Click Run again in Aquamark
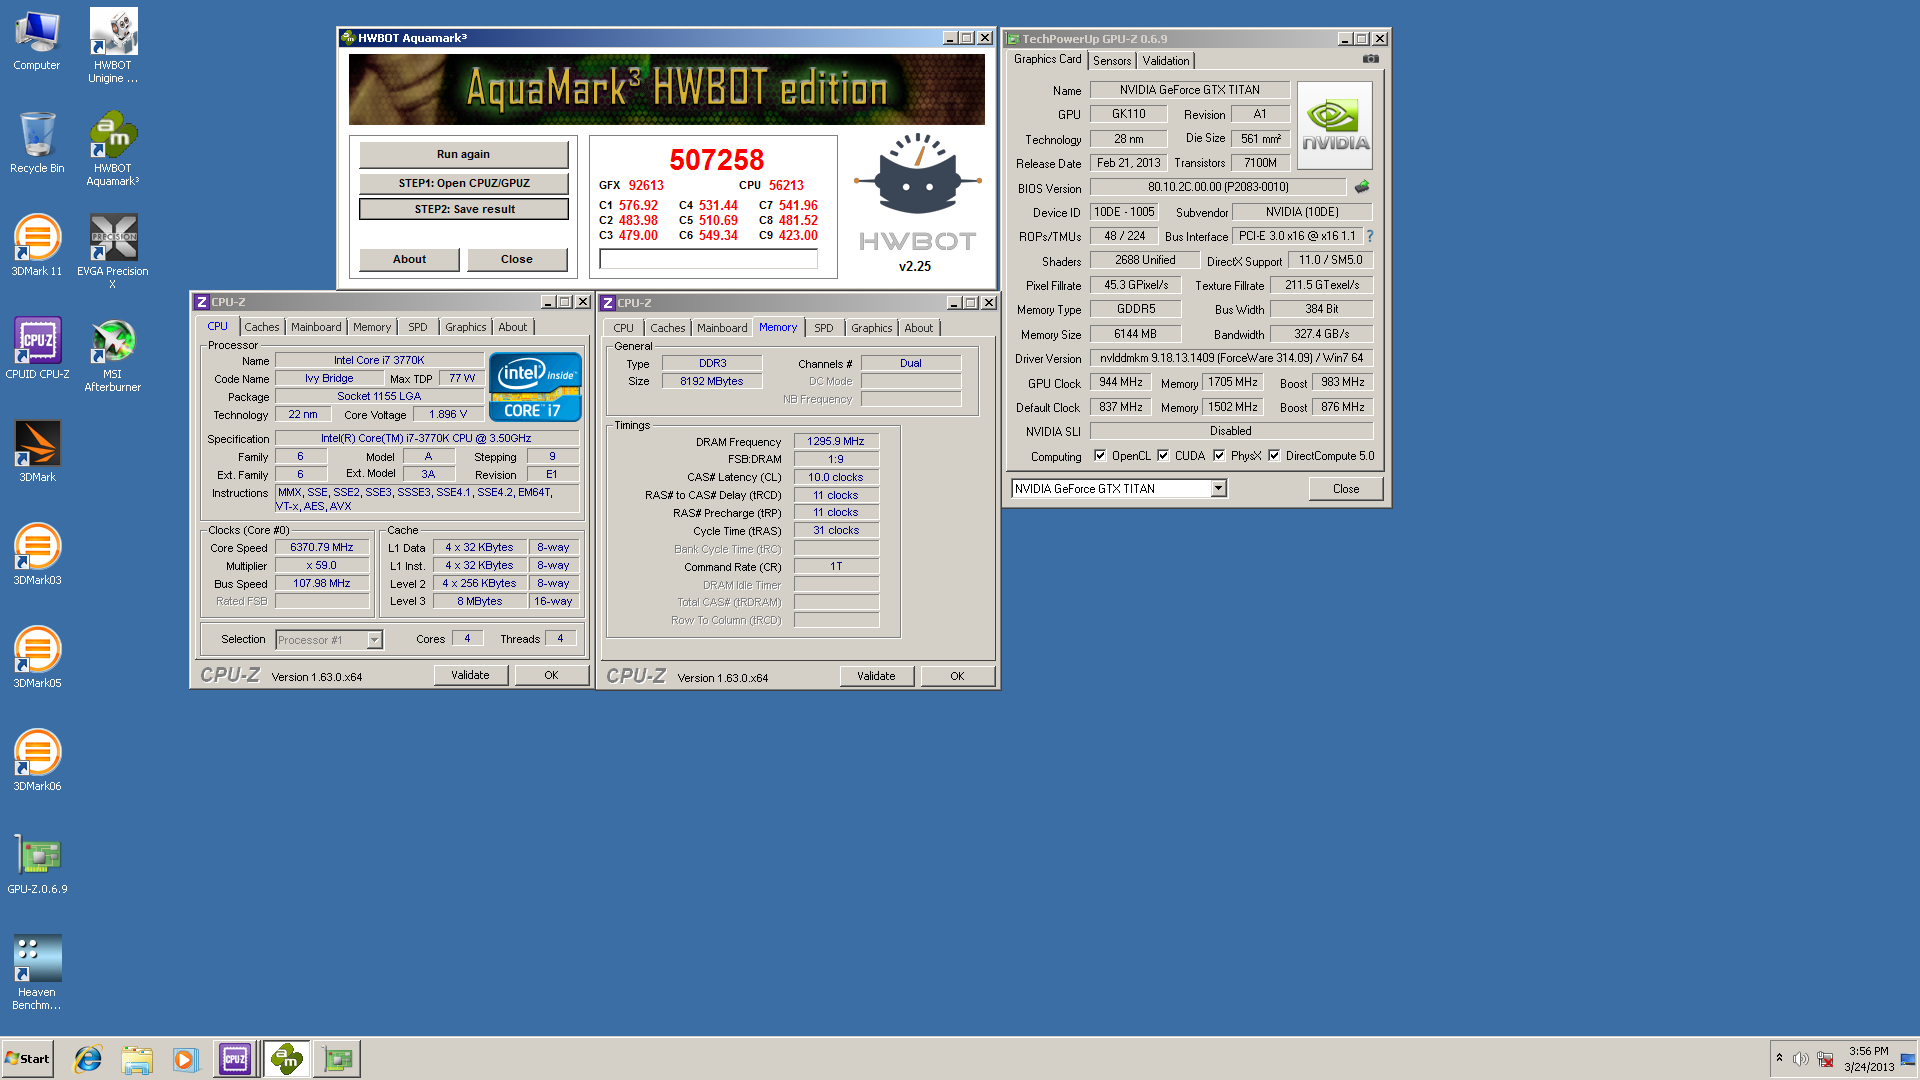This screenshot has height=1080, width=1920. pos(464,154)
